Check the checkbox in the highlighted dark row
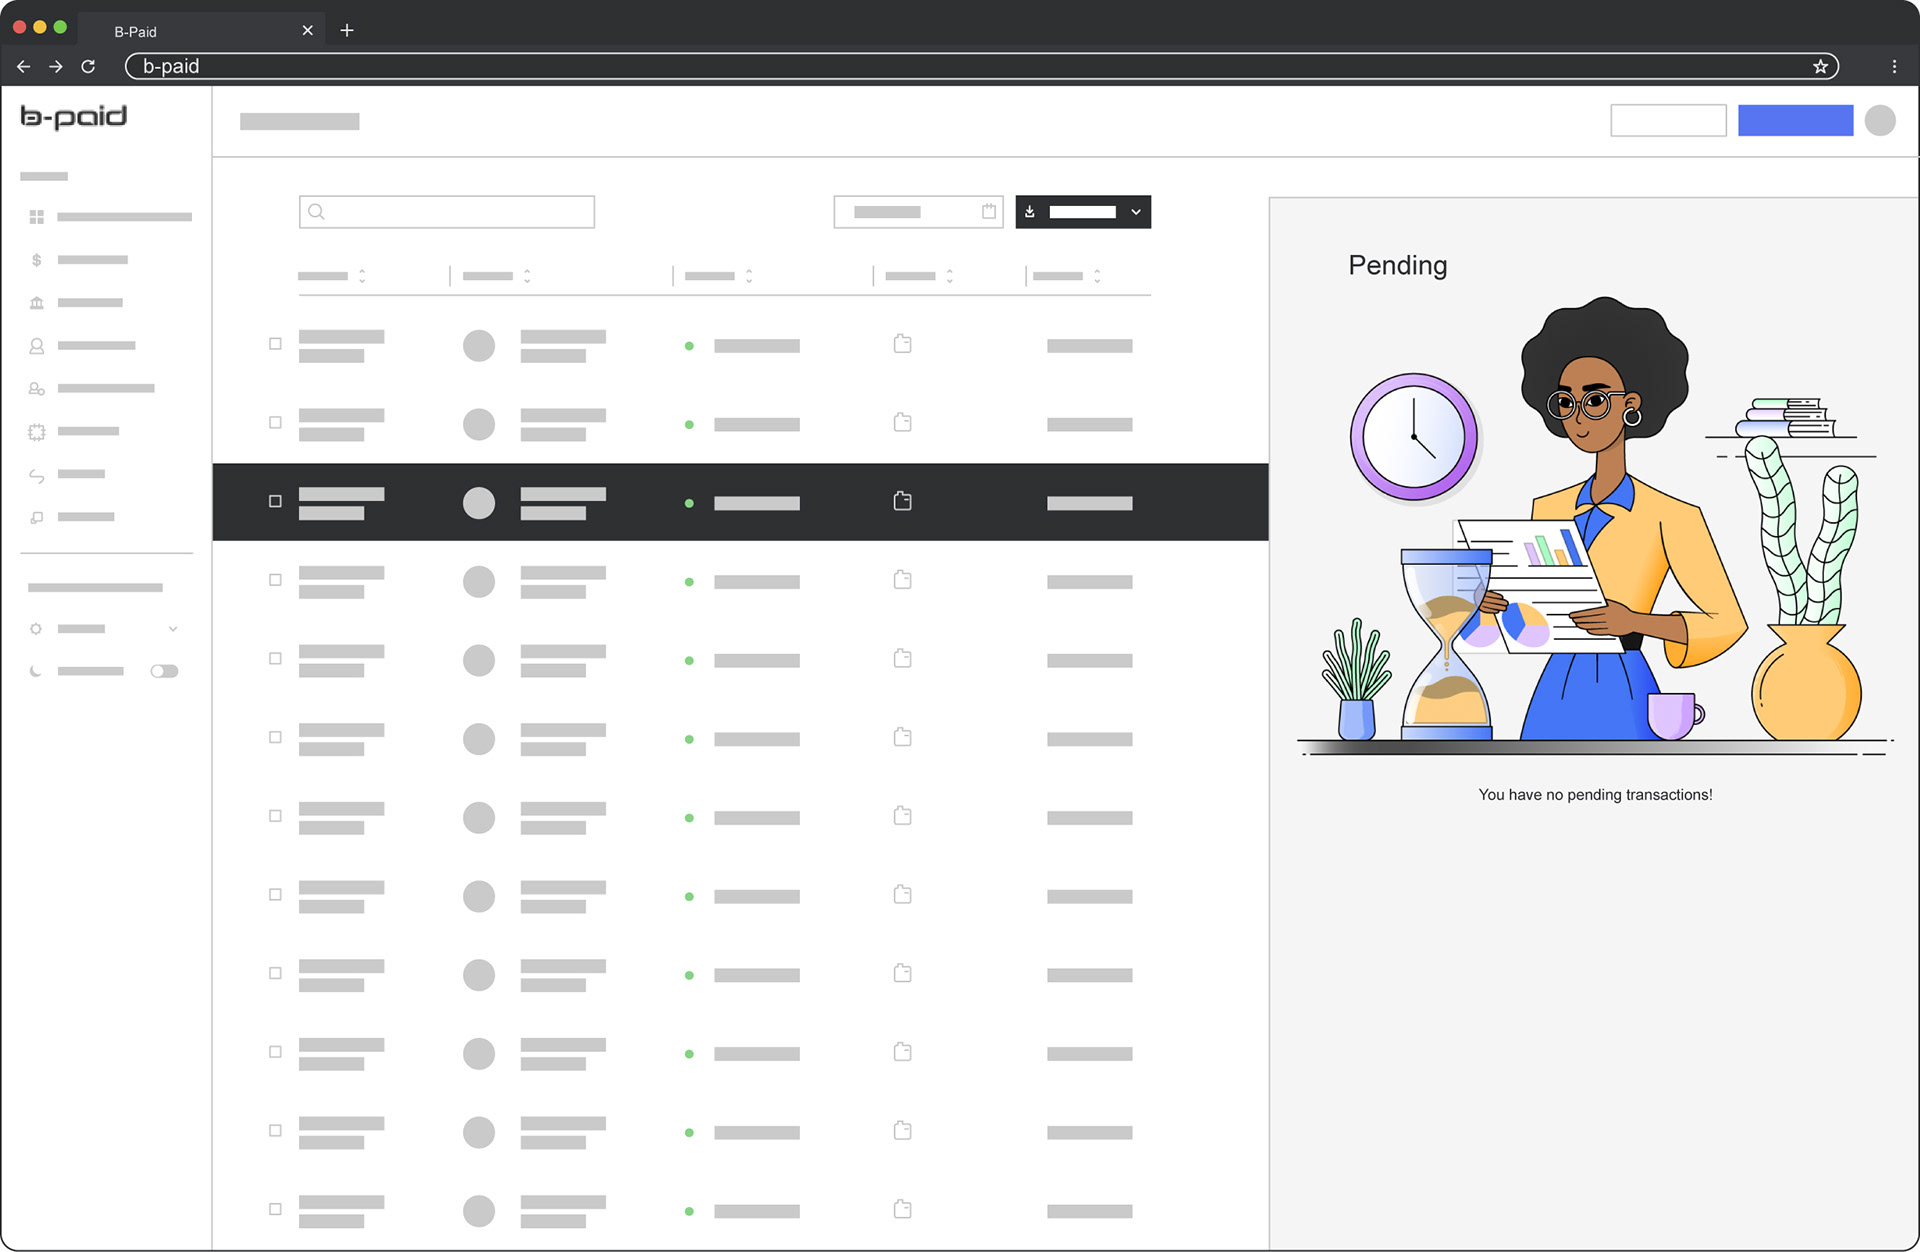The image size is (1920, 1252). [275, 501]
